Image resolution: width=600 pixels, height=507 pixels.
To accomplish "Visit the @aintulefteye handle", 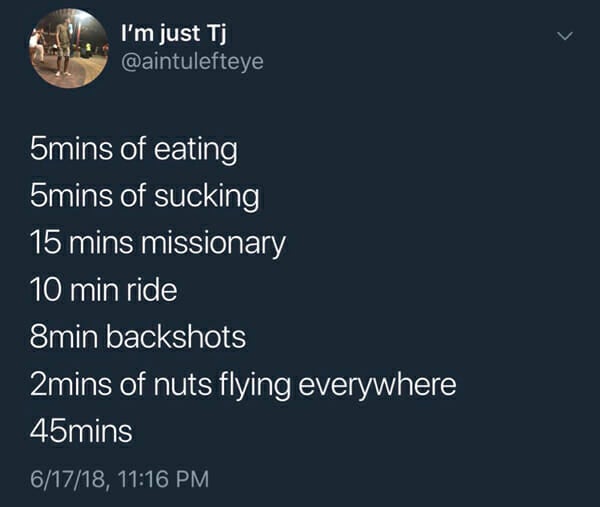I will (x=192, y=62).
